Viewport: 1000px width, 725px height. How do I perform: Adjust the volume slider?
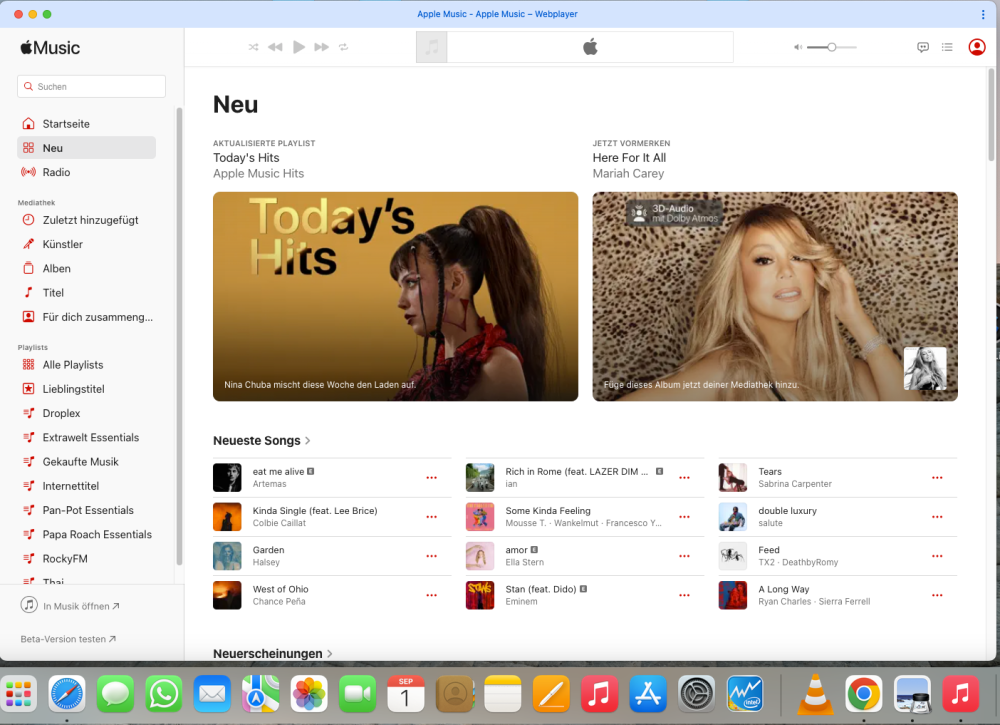(832, 47)
